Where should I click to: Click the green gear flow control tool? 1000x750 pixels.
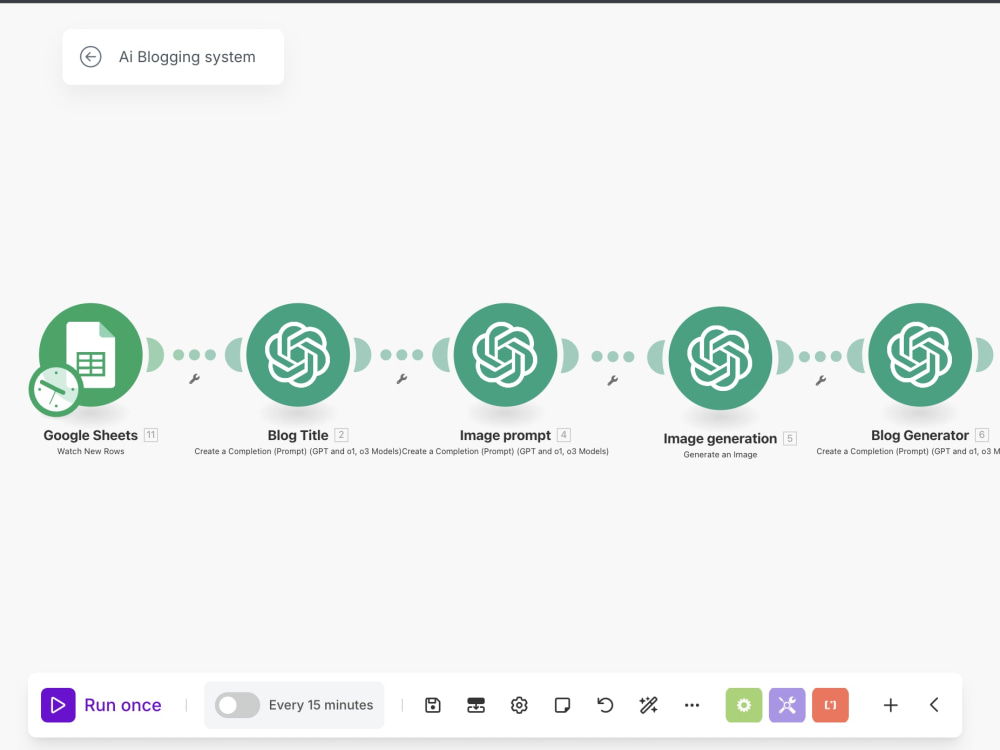[x=744, y=705]
